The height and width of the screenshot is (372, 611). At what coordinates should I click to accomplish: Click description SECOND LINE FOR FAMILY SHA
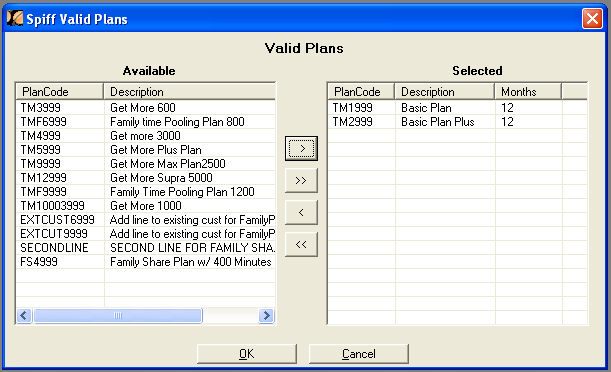click(x=192, y=248)
